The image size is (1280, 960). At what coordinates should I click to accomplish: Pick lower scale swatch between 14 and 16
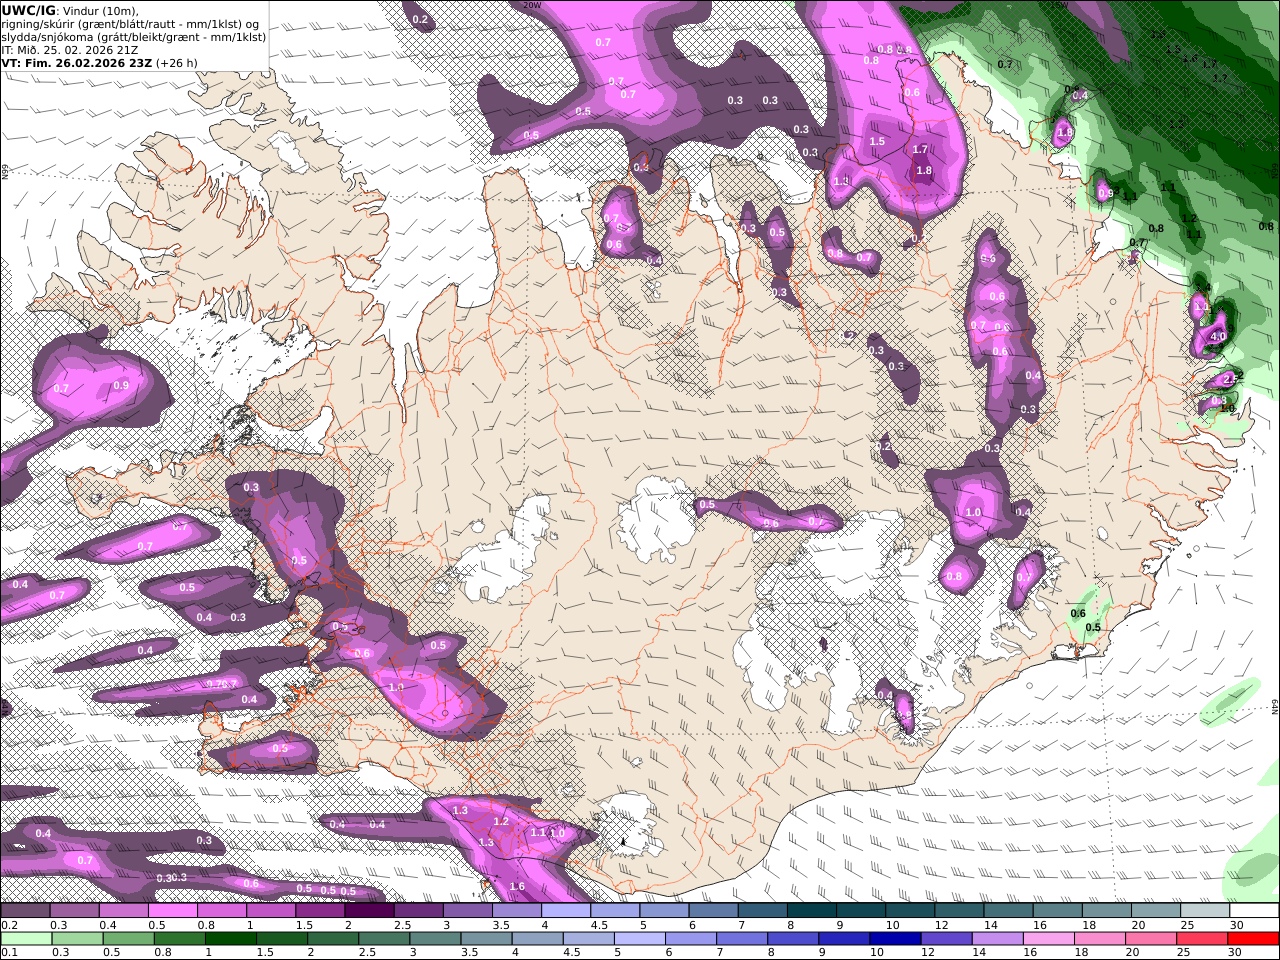pyautogui.click(x=998, y=939)
